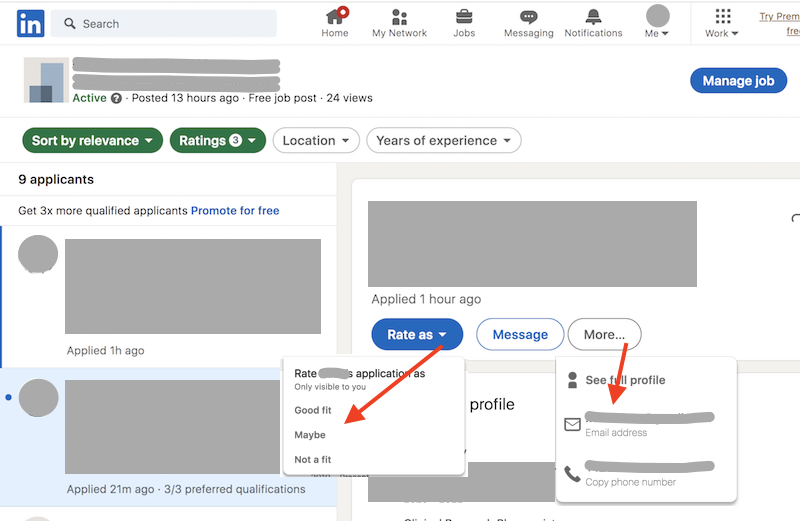Screen dimensions: 800x521
Task: Select Not a fit rating option
Action: tap(313, 460)
